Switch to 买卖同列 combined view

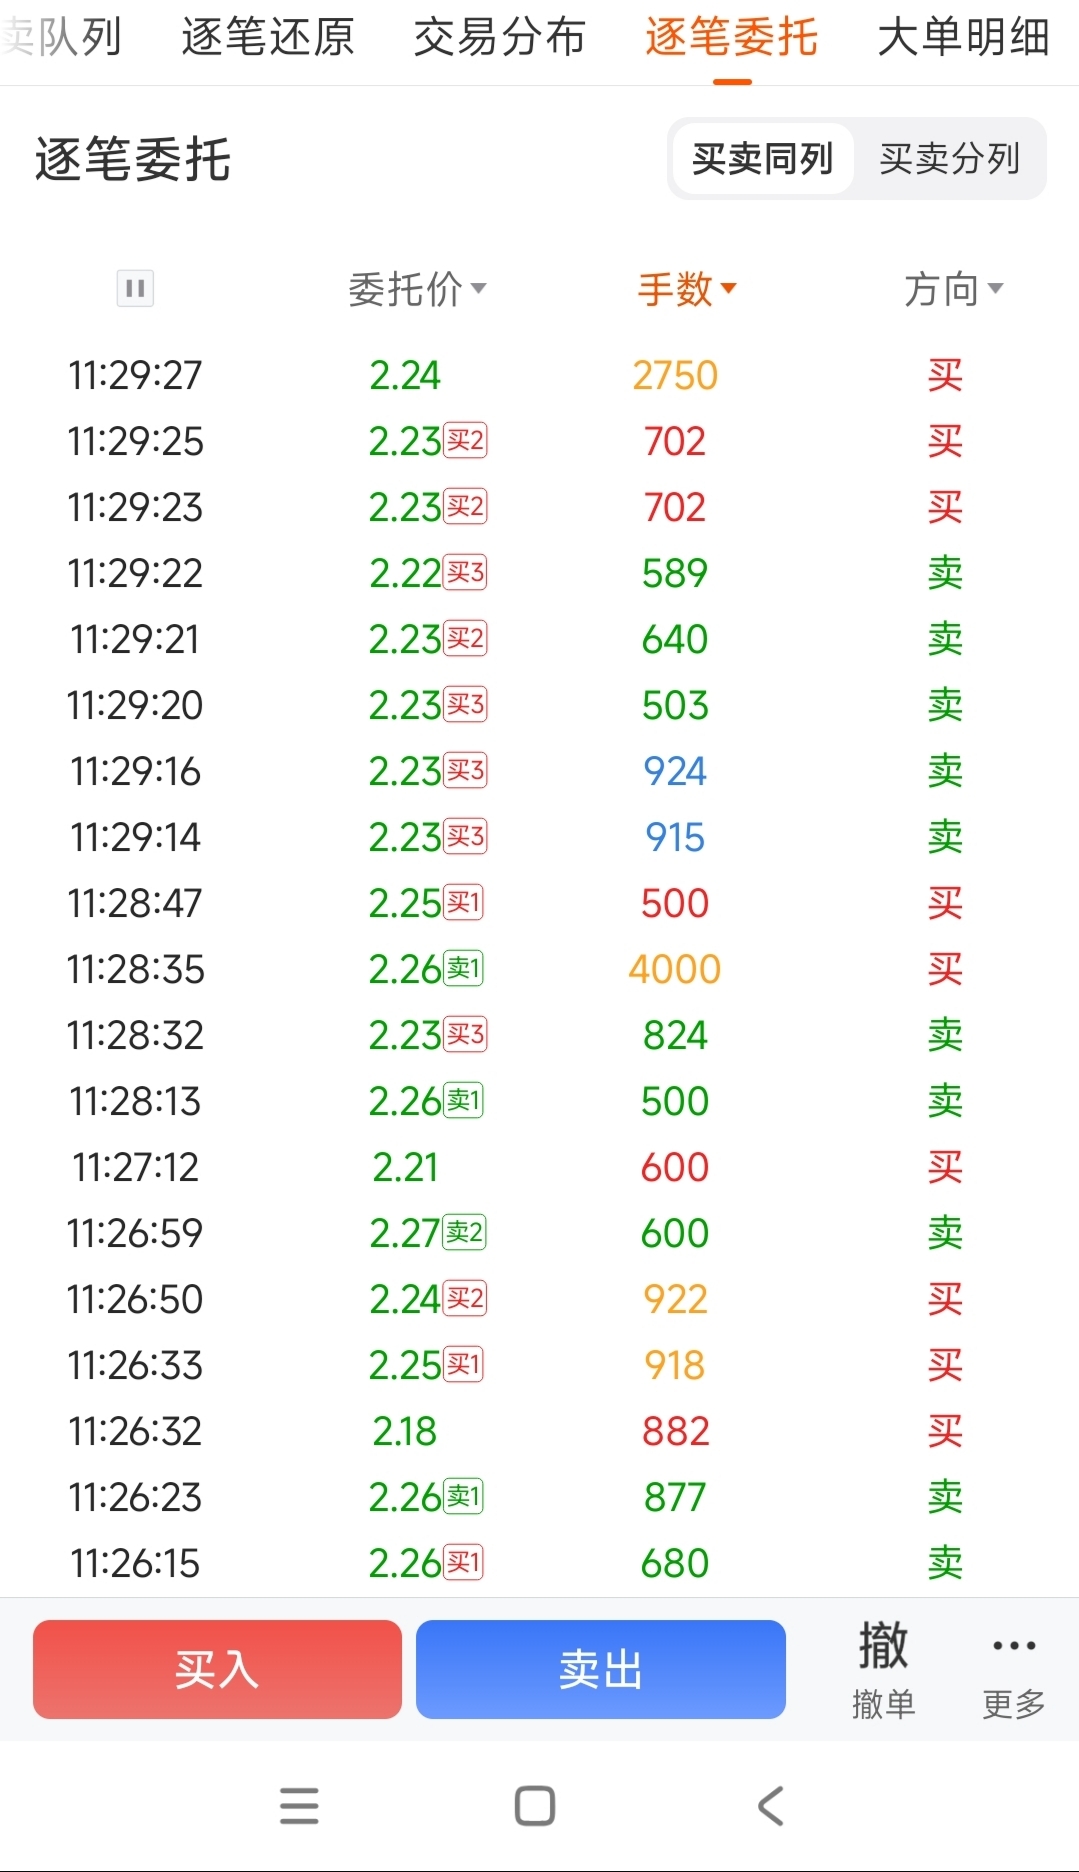click(x=763, y=159)
